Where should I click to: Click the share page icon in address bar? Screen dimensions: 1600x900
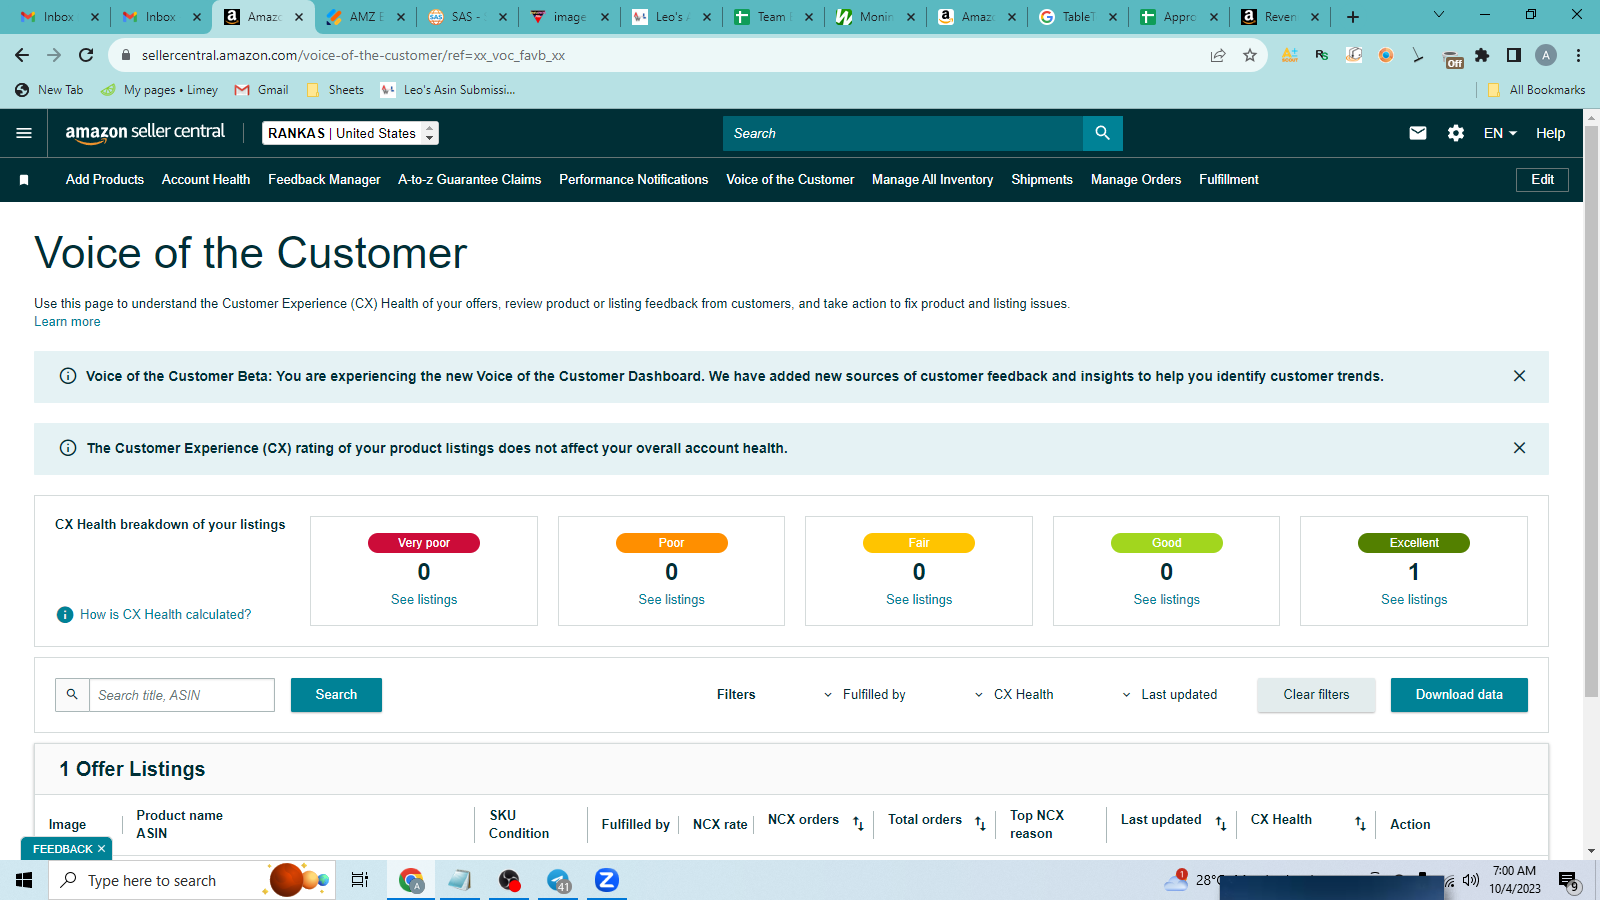point(1218,55)
